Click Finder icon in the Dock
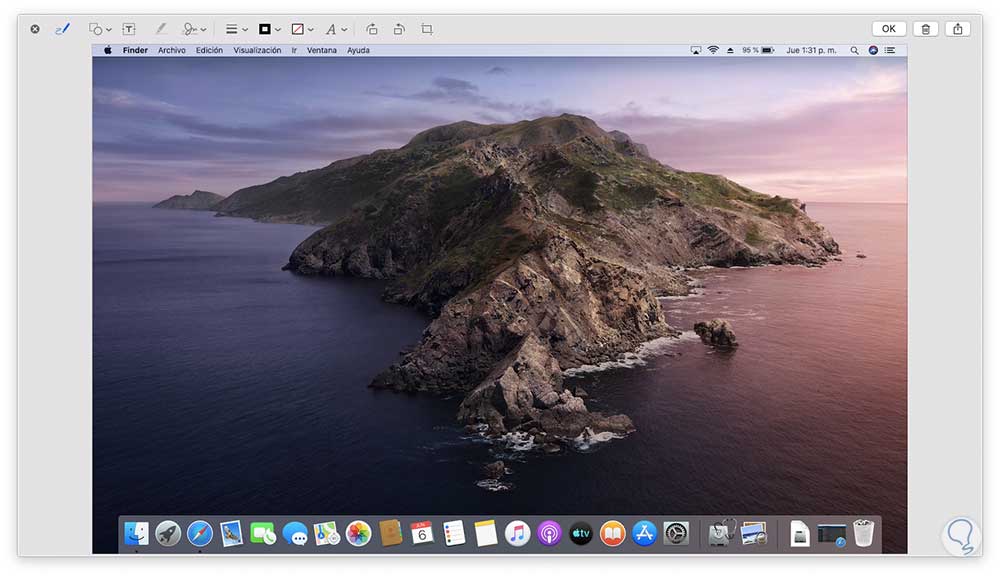The image size is (1000, 577). 136,534
